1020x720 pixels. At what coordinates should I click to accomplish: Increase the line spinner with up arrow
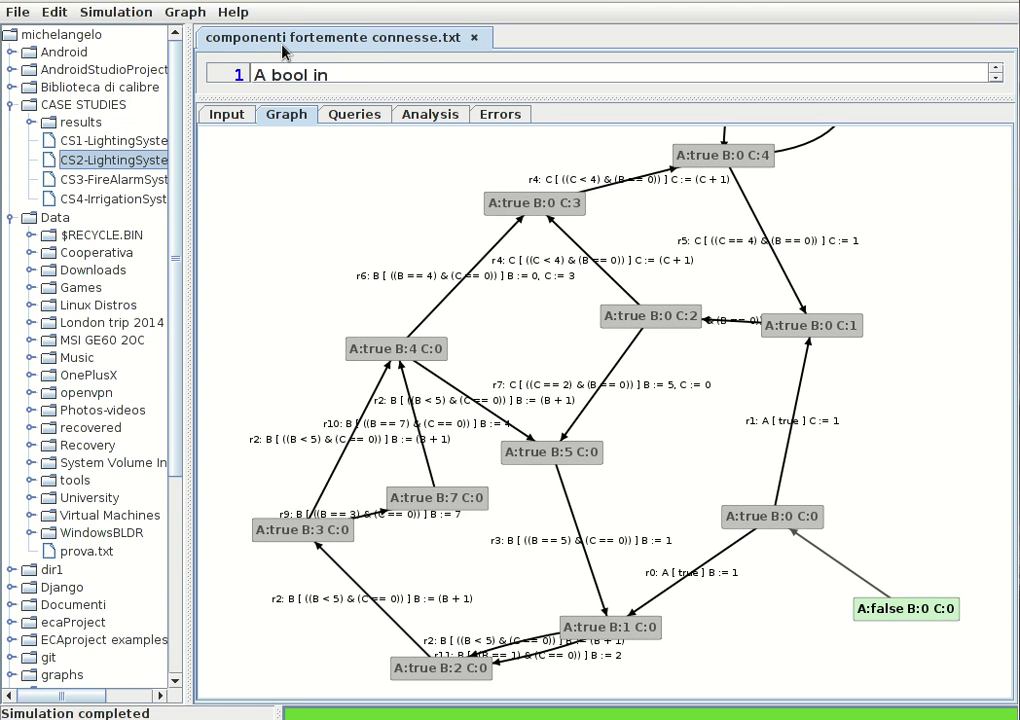click(x=995, y=68)
